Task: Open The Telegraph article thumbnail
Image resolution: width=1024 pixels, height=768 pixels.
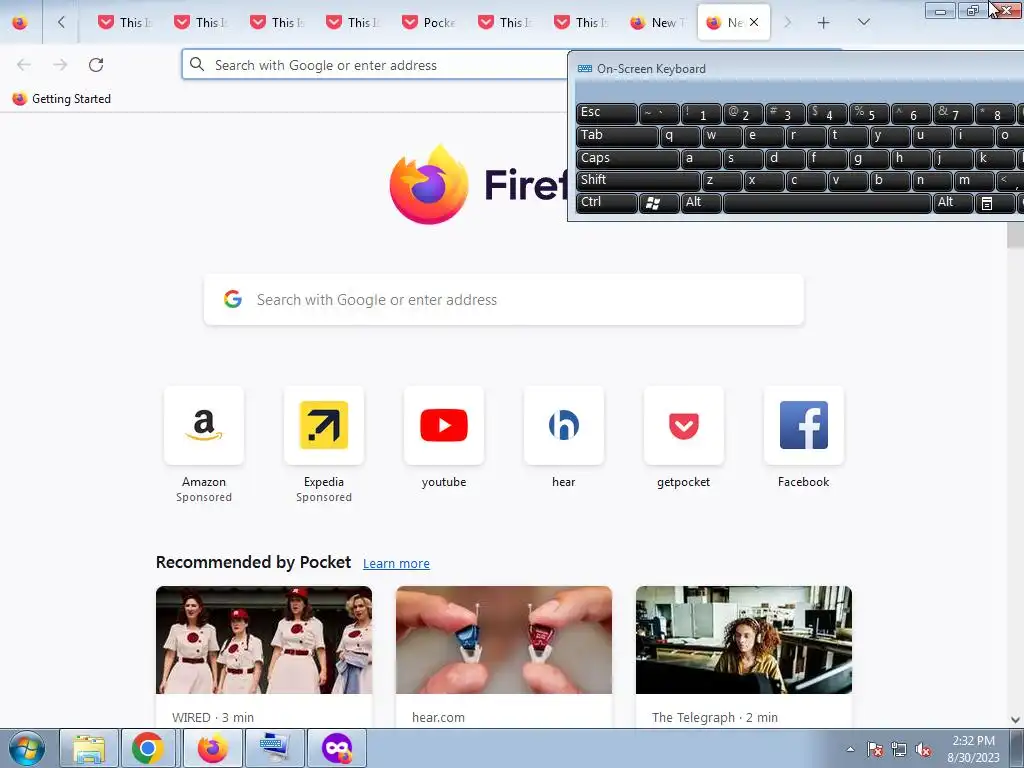Action: point(744,640)
